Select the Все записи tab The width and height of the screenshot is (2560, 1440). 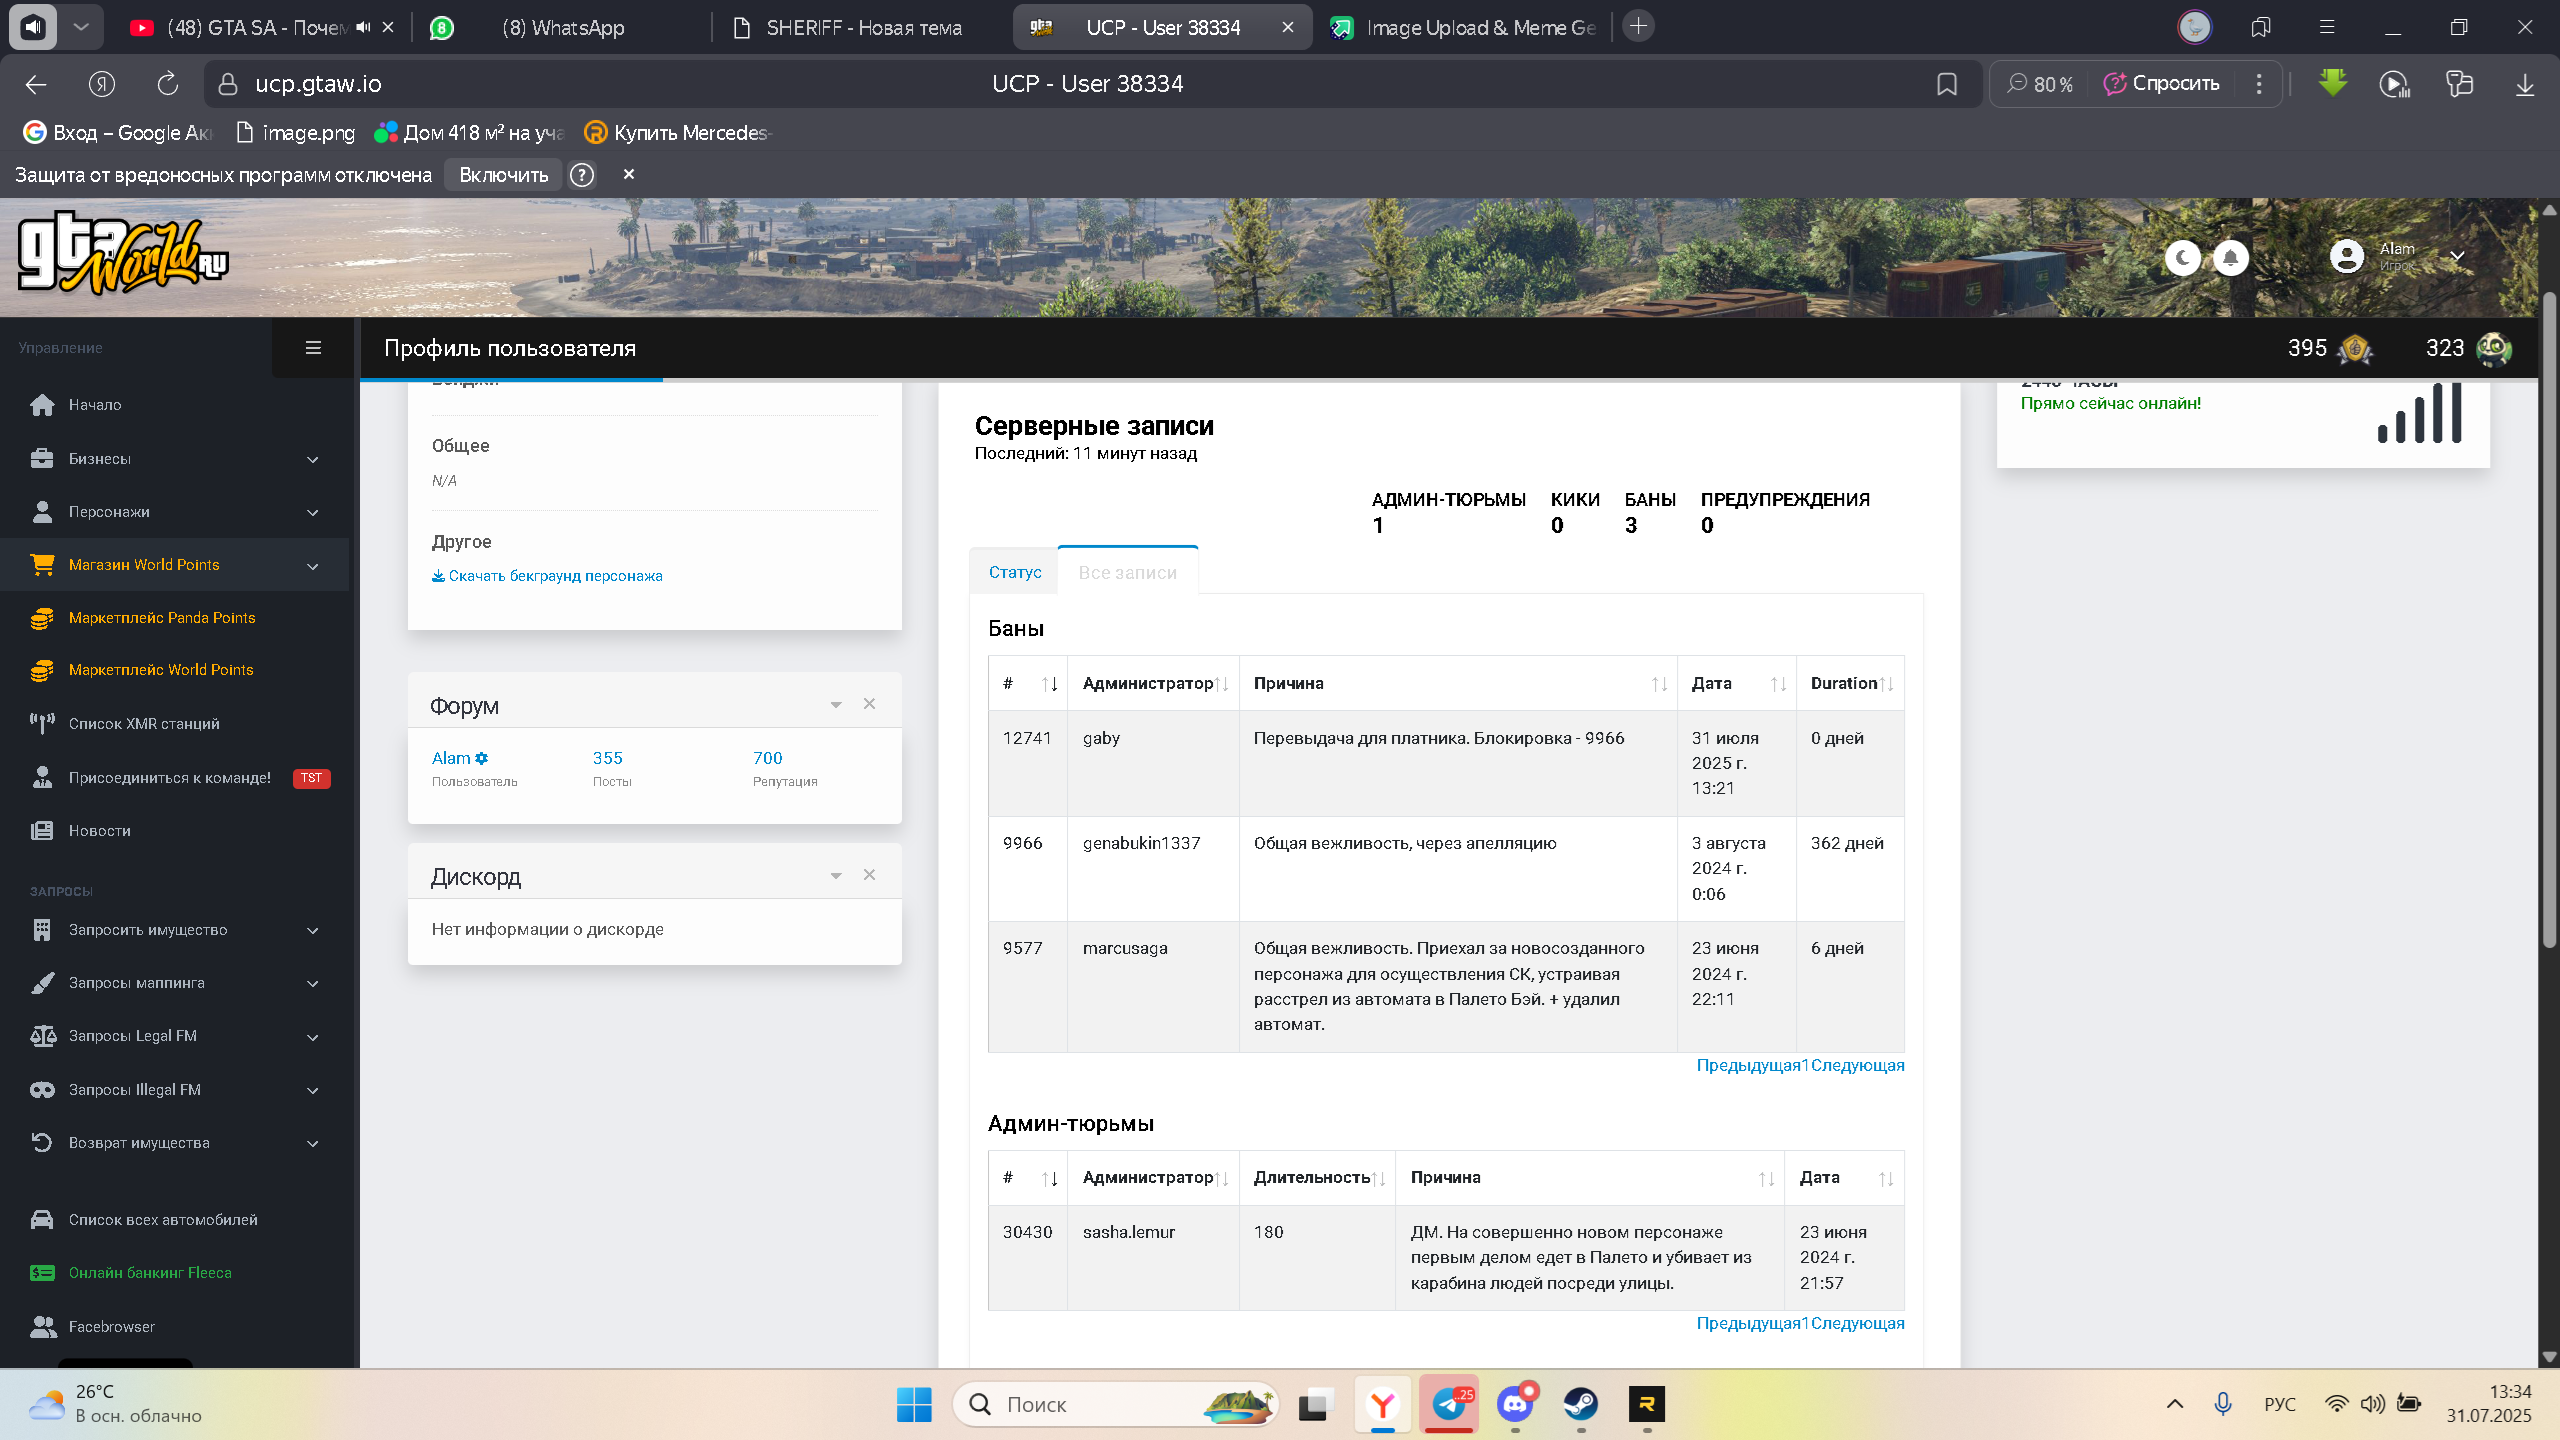1127,572
